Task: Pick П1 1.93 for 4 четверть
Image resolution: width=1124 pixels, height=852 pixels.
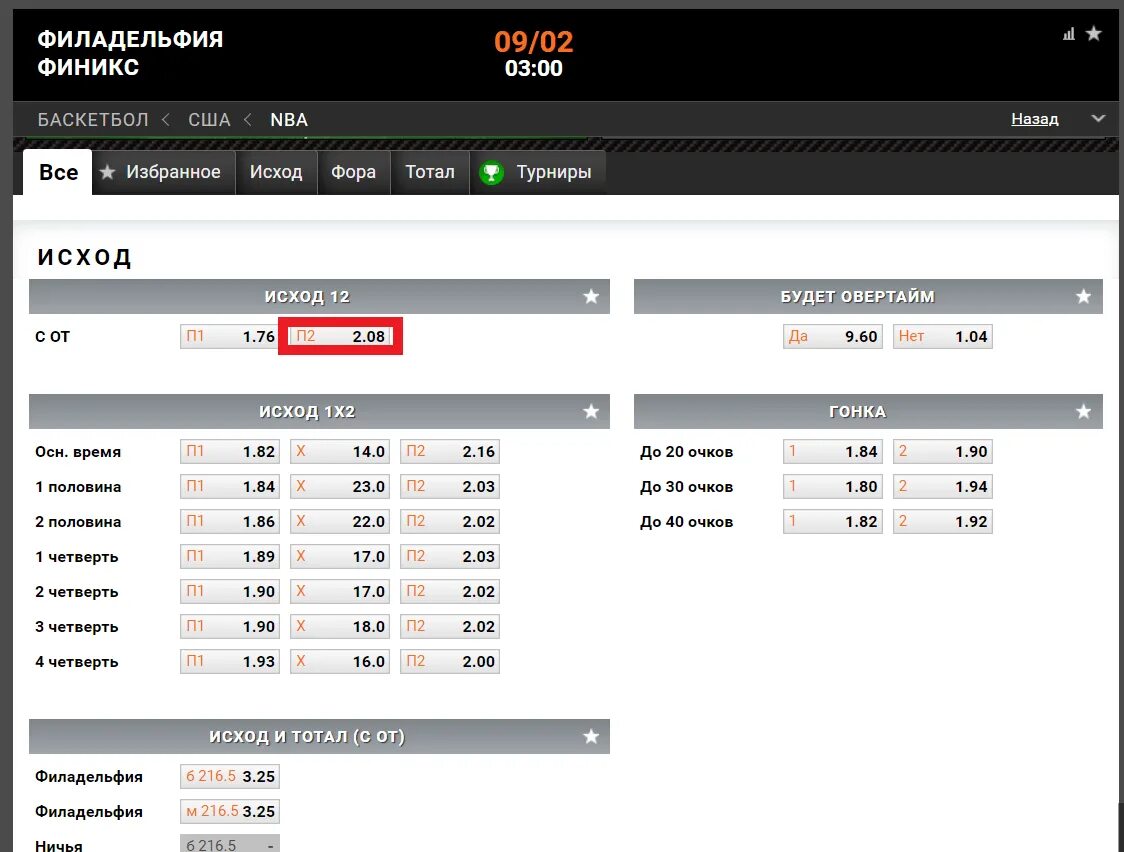Action: click(x=229, y=662)
